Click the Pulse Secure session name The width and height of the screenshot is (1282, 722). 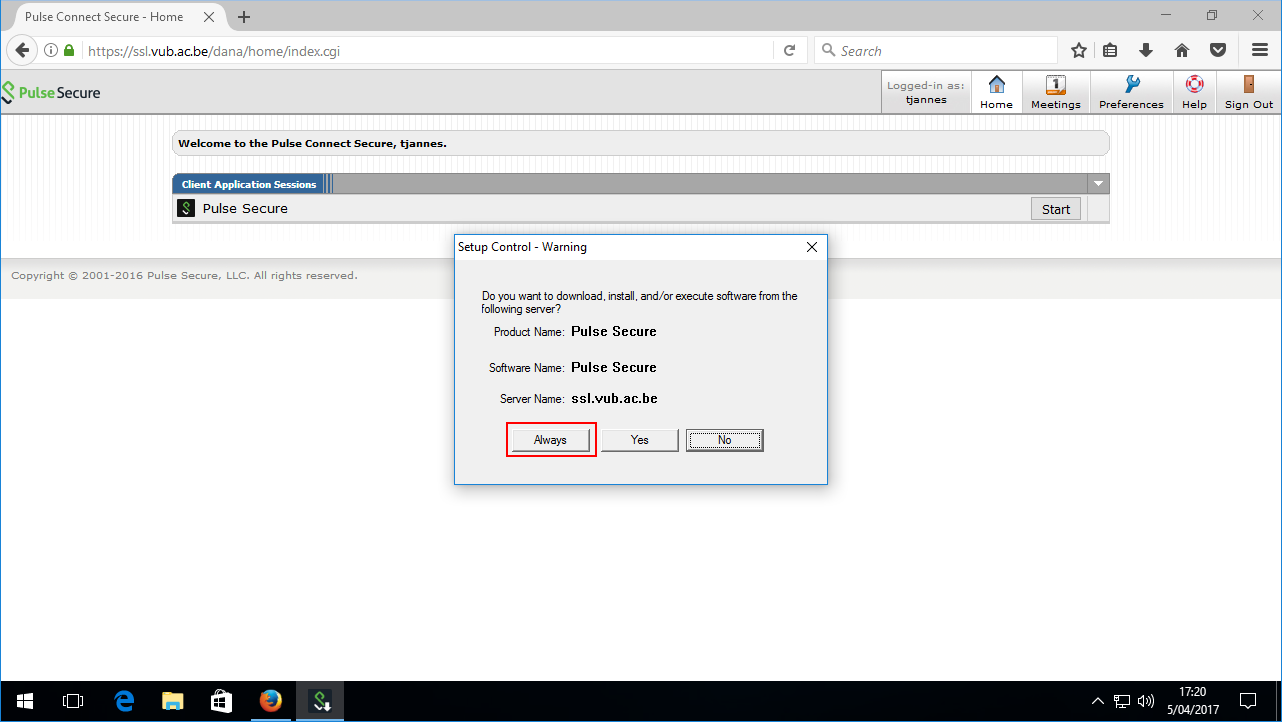[245, 208]
